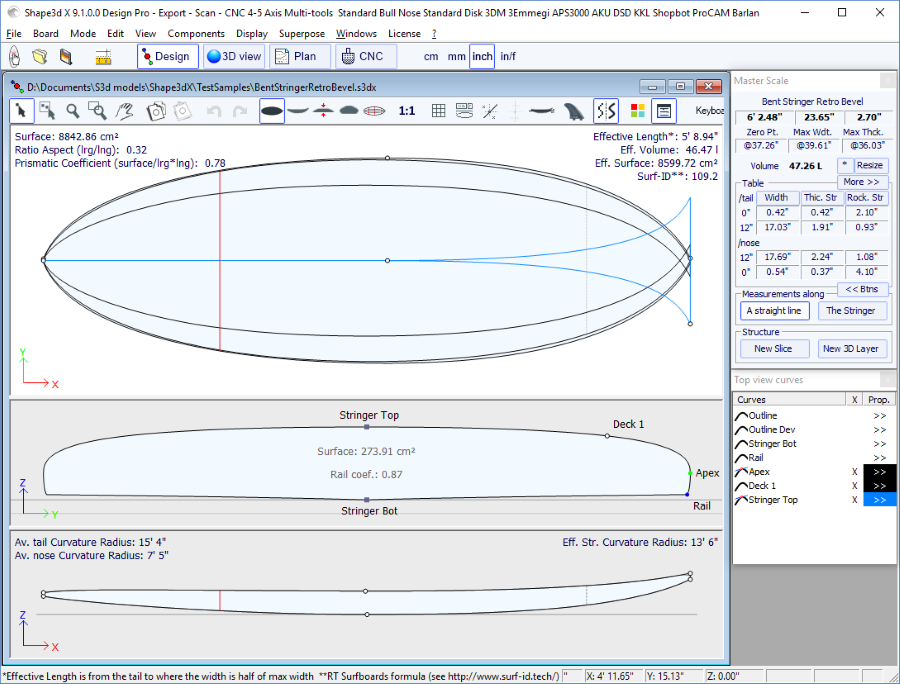Screen dimensions: 900x684
Task: Select the hand pan tool
Action: 124,111
